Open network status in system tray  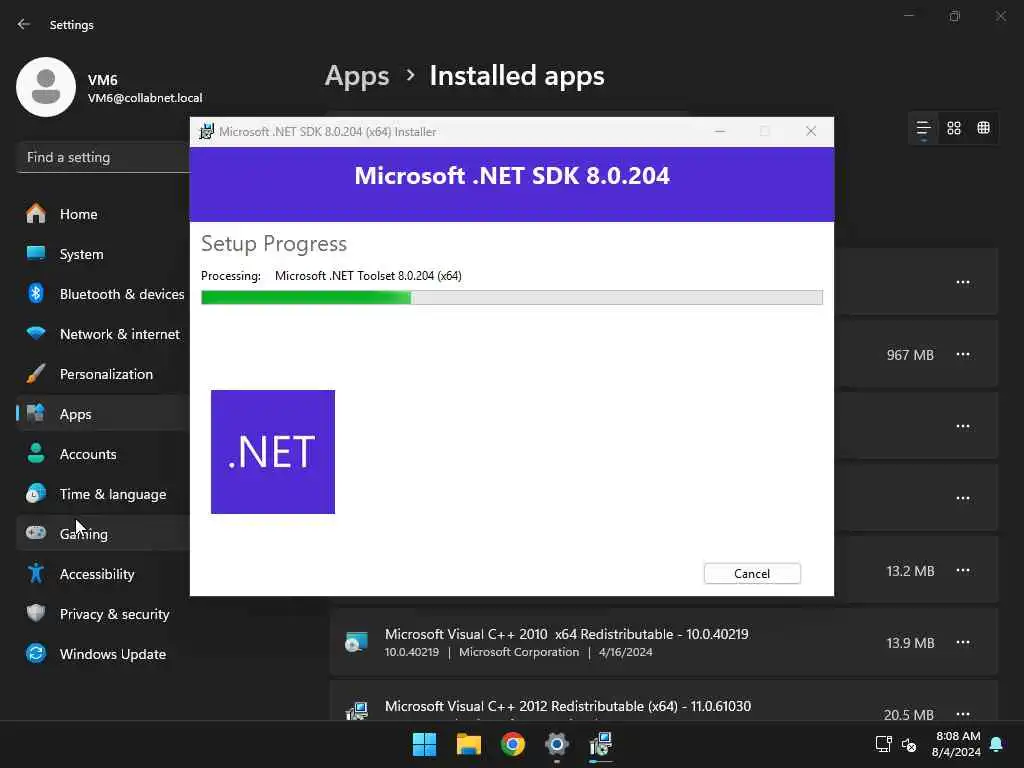pyautogui.click(x=883, y=744)
